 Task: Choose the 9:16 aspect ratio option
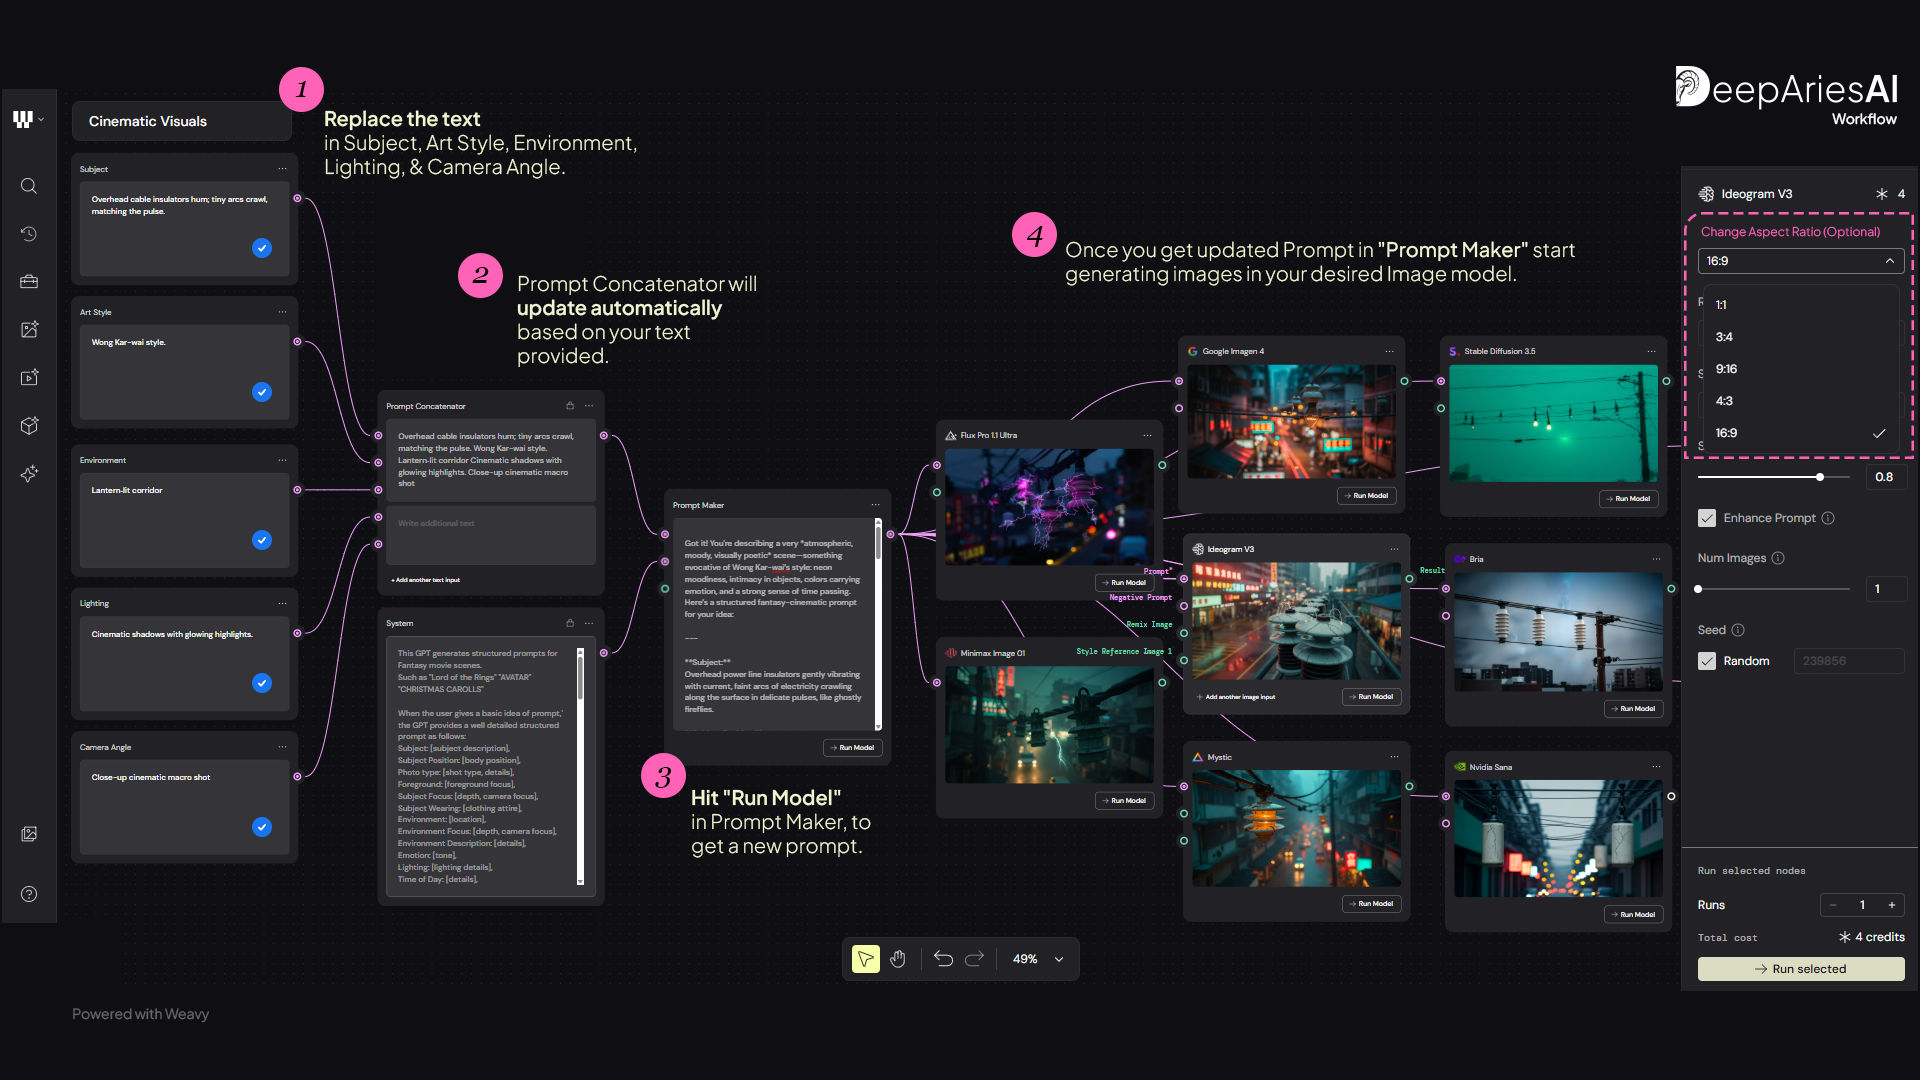pyautogui.click(x=1726, y=369)
